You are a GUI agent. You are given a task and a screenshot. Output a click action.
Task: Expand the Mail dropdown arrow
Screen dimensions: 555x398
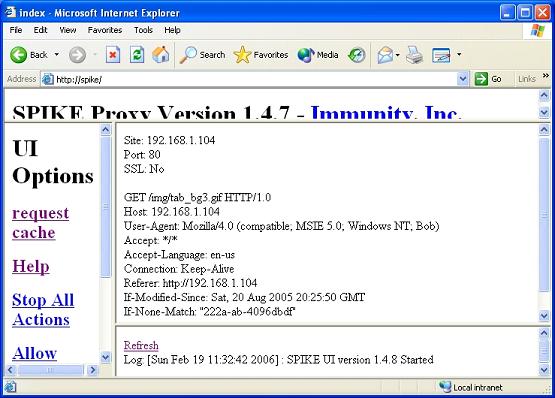[x=397, y=55]
